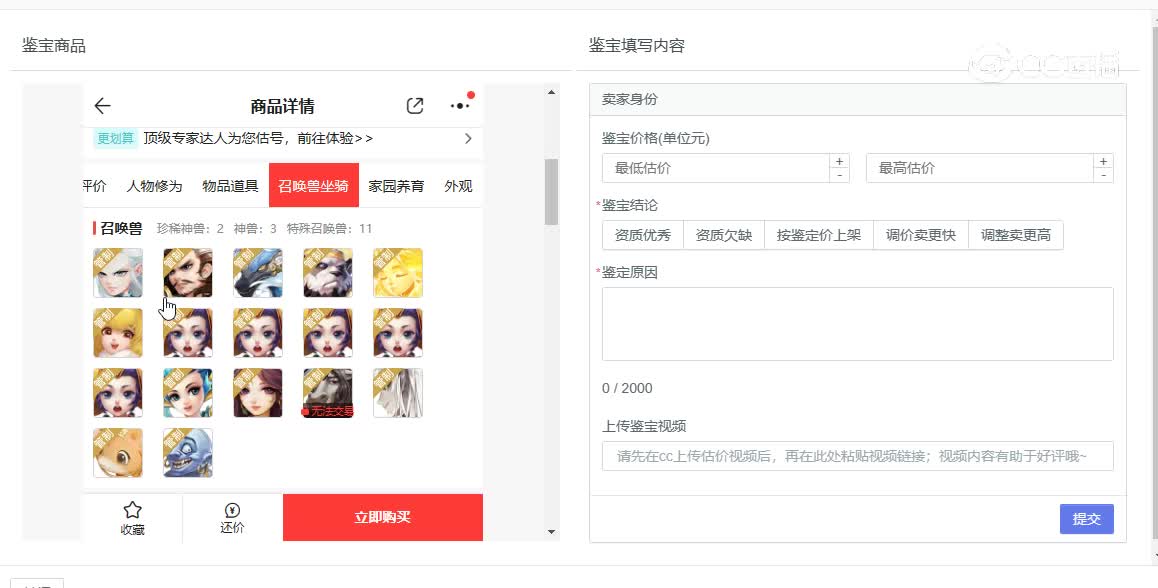This screenshot has height=588, width=1158.
Task: Increase 最低估价 with the plus stepper
Action: coord(839,160)
